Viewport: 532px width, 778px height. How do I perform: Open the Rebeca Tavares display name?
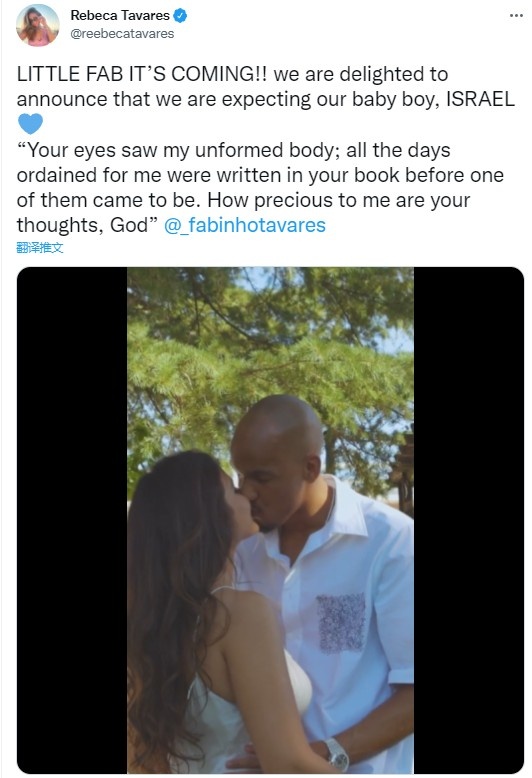(x=120, y=16)
